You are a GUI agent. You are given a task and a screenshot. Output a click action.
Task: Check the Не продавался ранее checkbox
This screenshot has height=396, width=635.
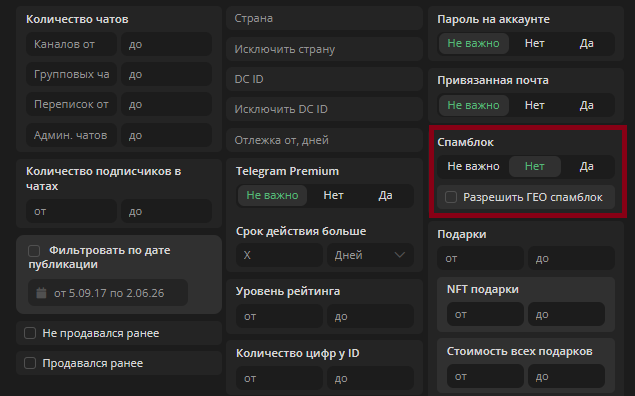coord(30,333)
